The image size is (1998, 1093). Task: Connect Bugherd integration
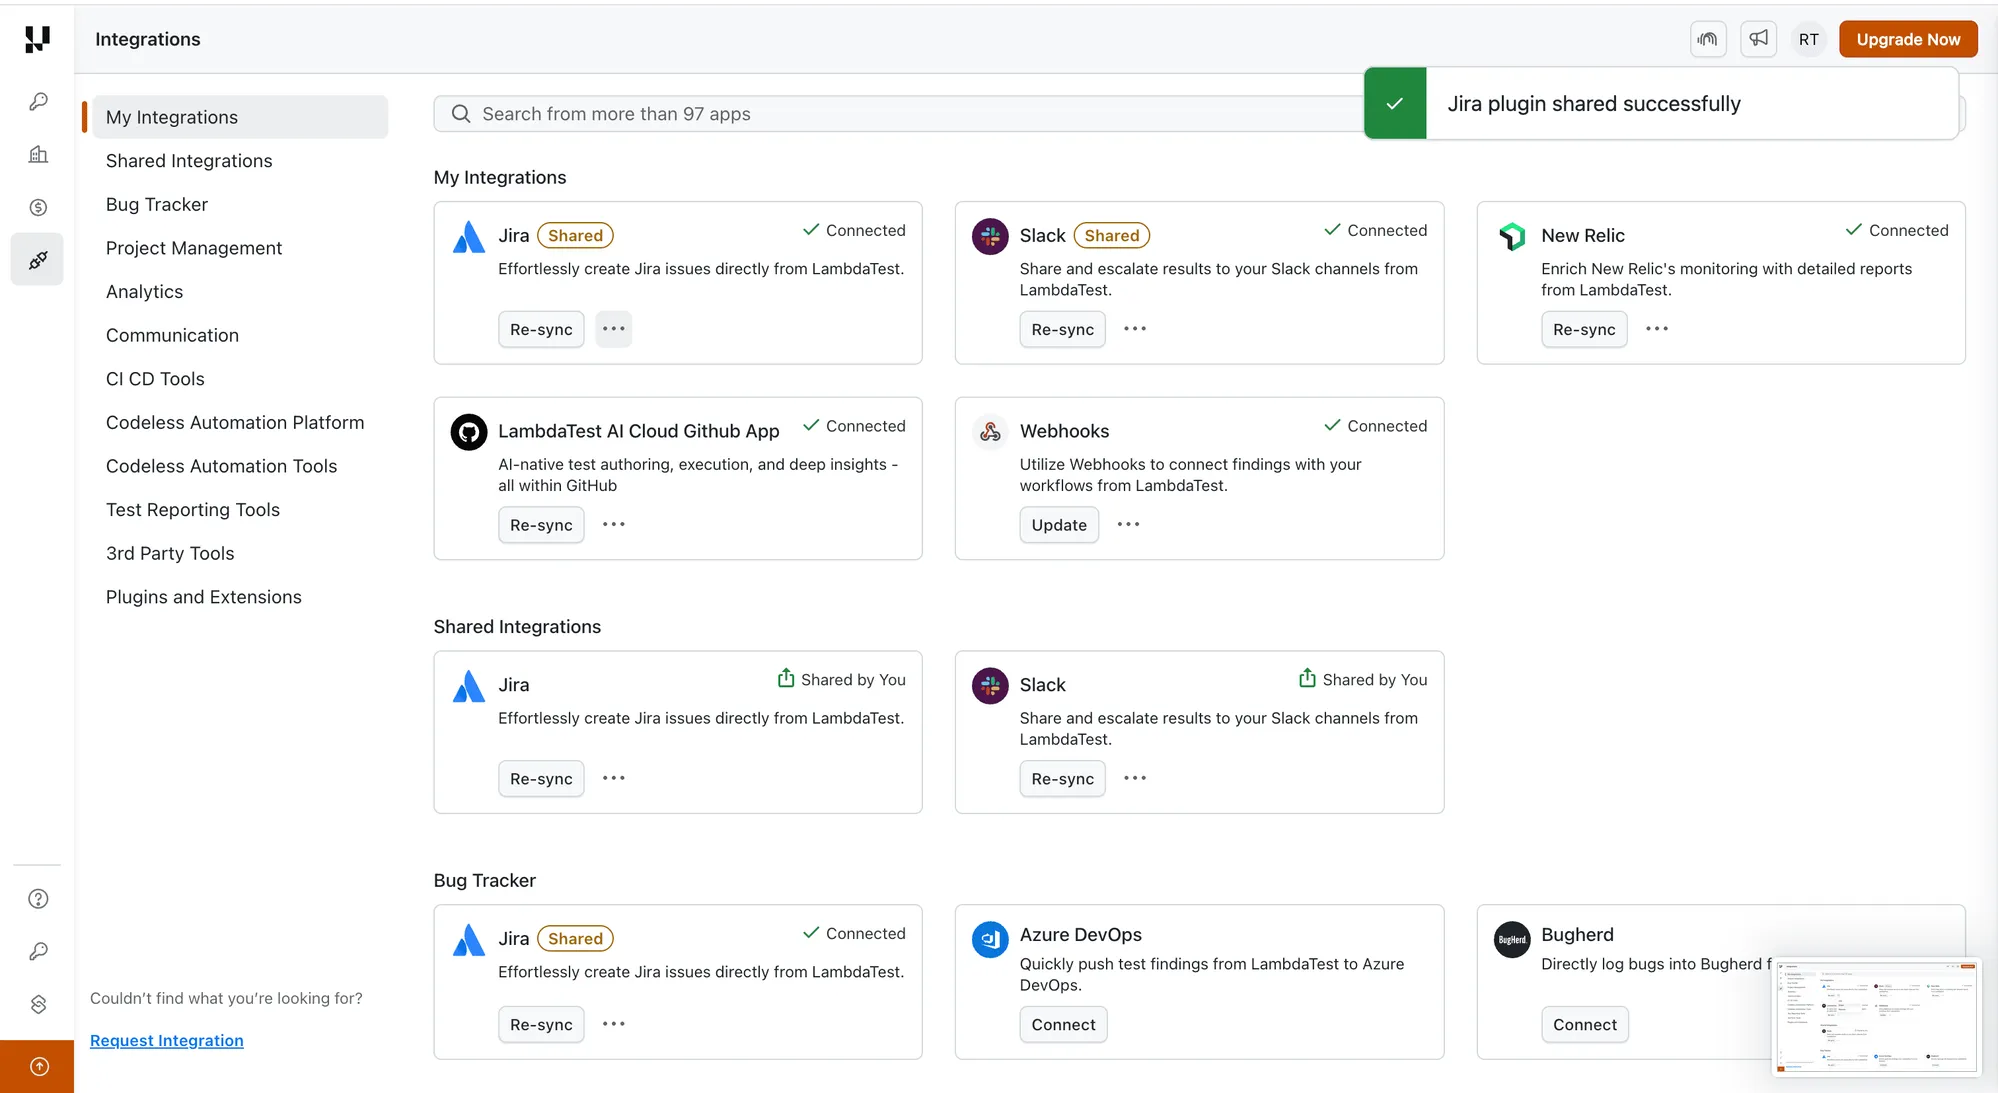[x=1585, y=1024]
